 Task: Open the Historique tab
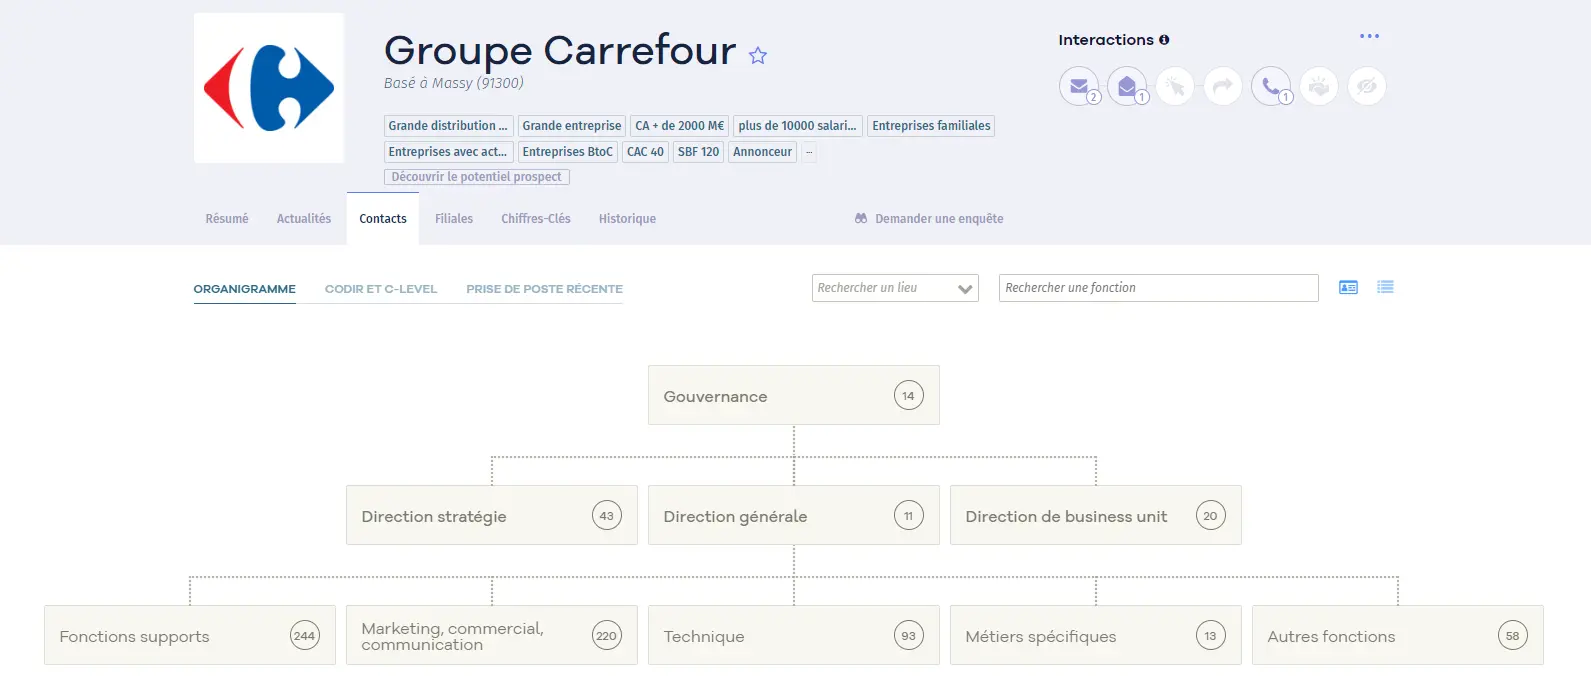627,218
